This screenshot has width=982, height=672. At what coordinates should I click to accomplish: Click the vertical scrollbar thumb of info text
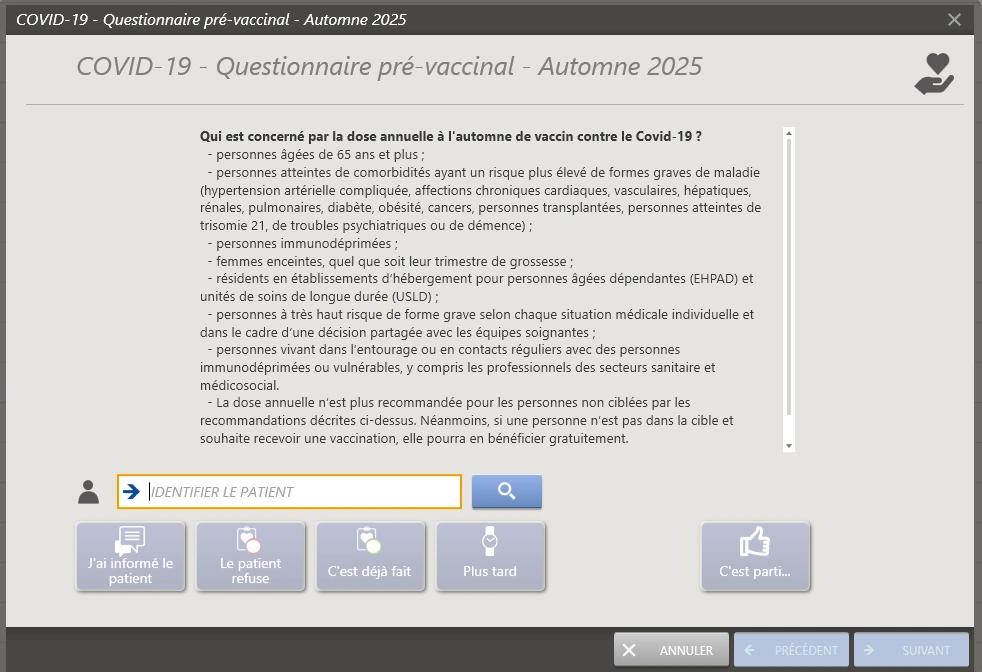(788, 275)
